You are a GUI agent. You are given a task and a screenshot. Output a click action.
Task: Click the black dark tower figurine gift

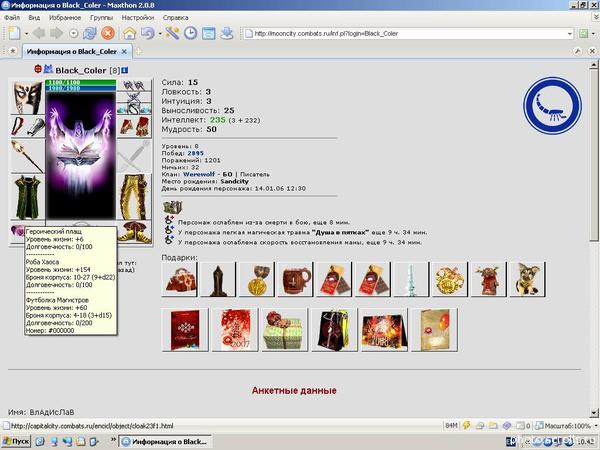coord(218,279)
